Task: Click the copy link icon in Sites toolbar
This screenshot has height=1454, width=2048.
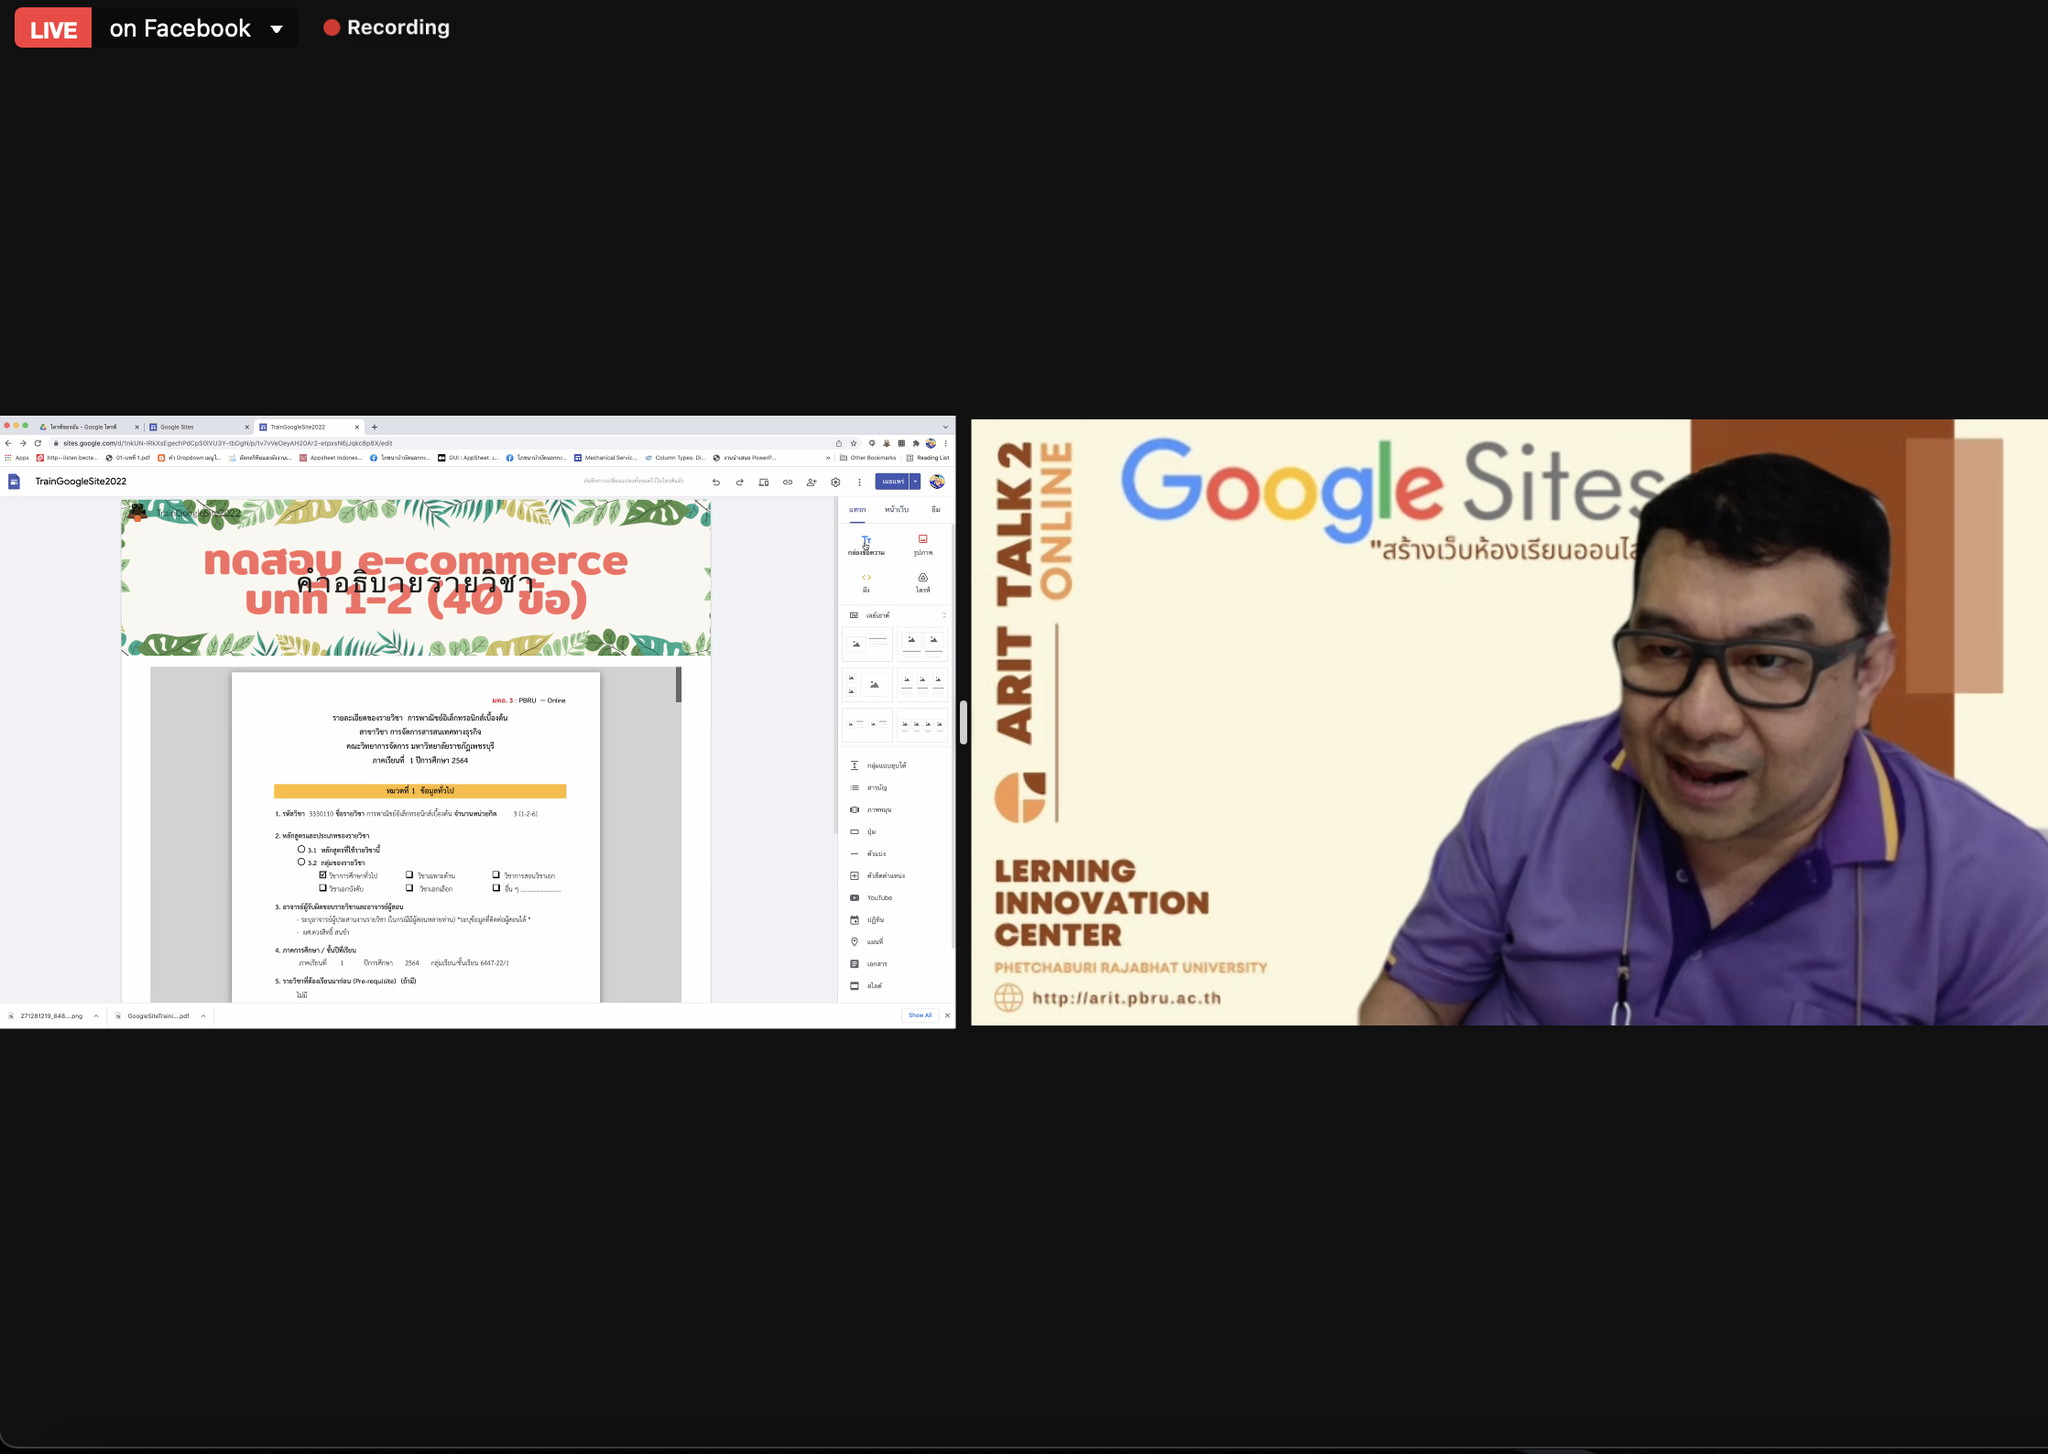Action: tap(788, 482)
